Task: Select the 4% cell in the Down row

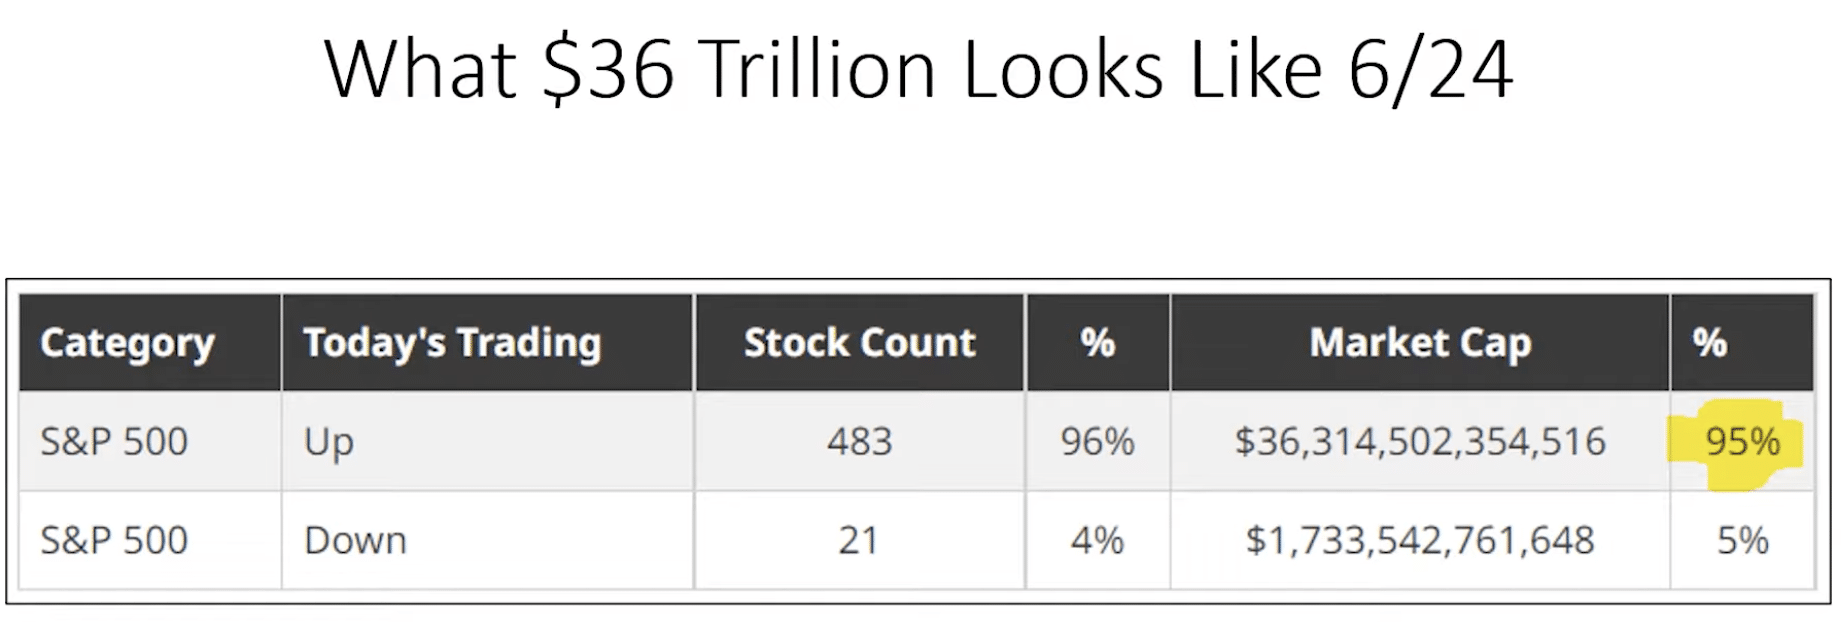Action: point(1097,541)
